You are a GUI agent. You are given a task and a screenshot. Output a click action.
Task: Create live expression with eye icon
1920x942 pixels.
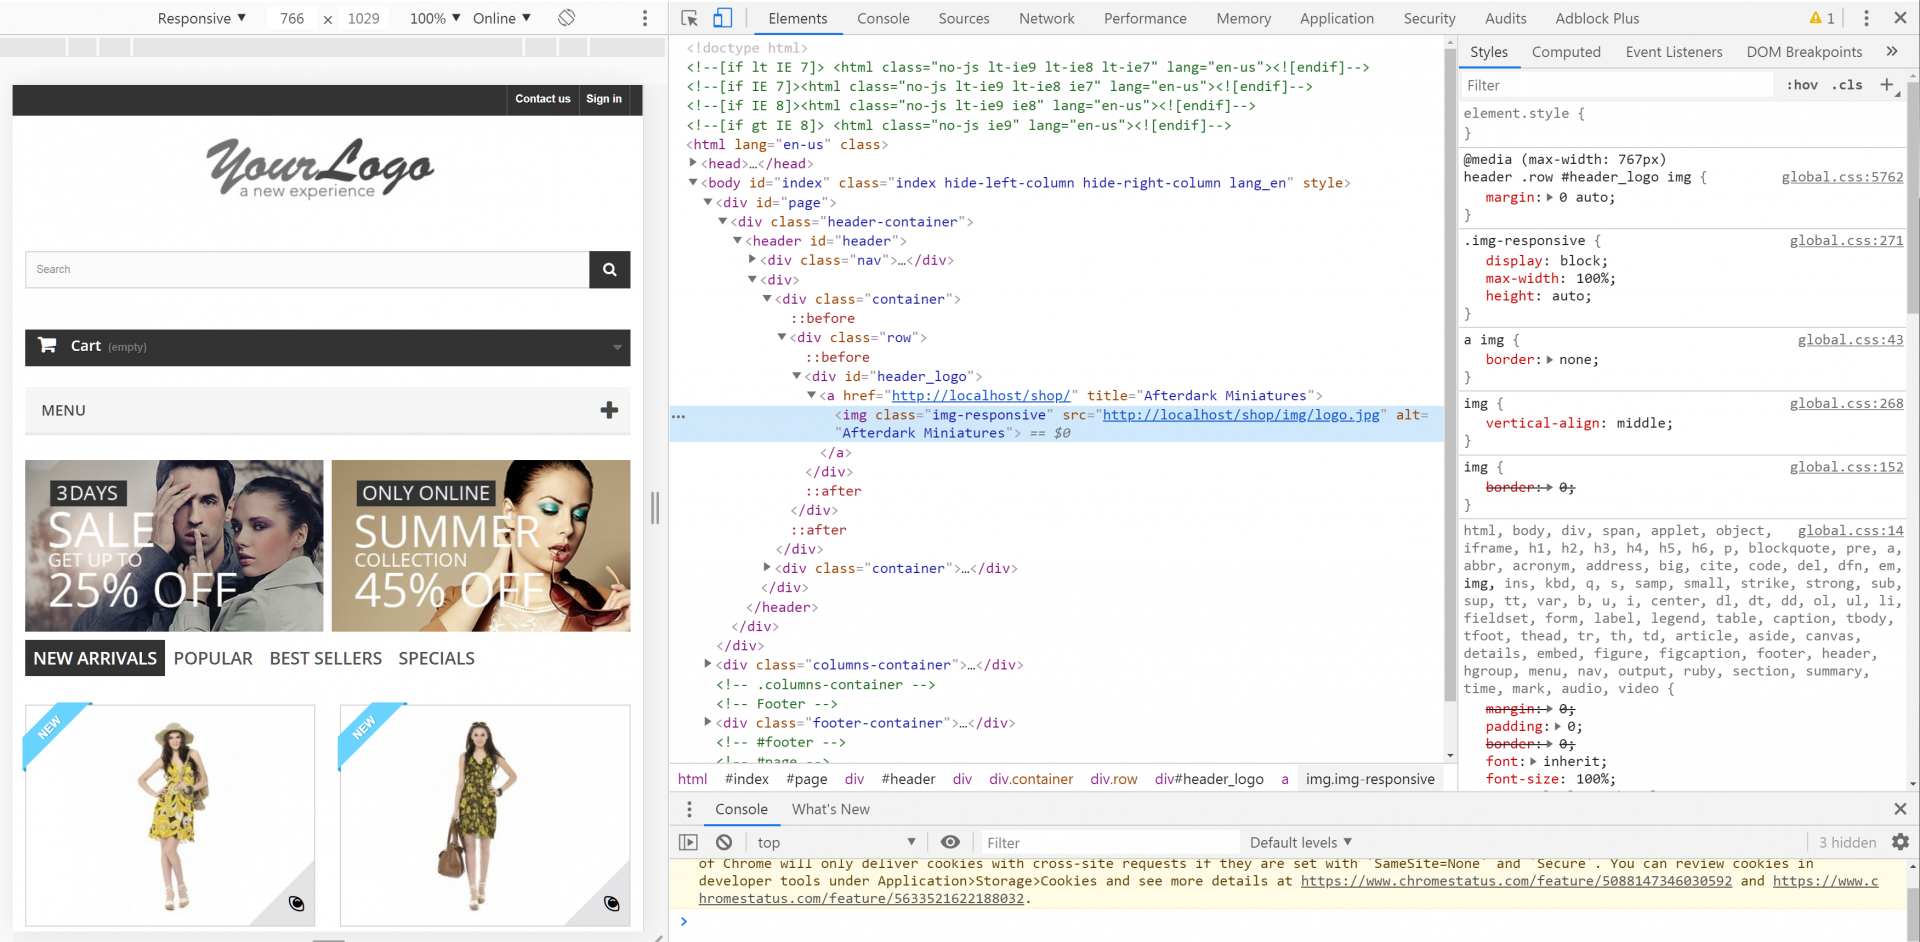coord(950,842)
